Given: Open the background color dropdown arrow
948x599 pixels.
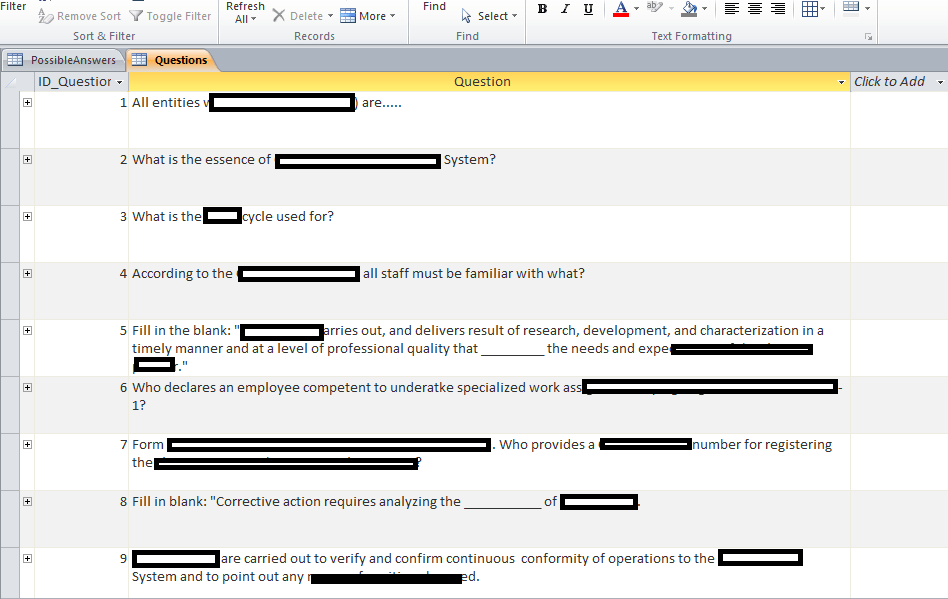Looking at the screenshot, I should pyautogui.click(x=704, y=9).
